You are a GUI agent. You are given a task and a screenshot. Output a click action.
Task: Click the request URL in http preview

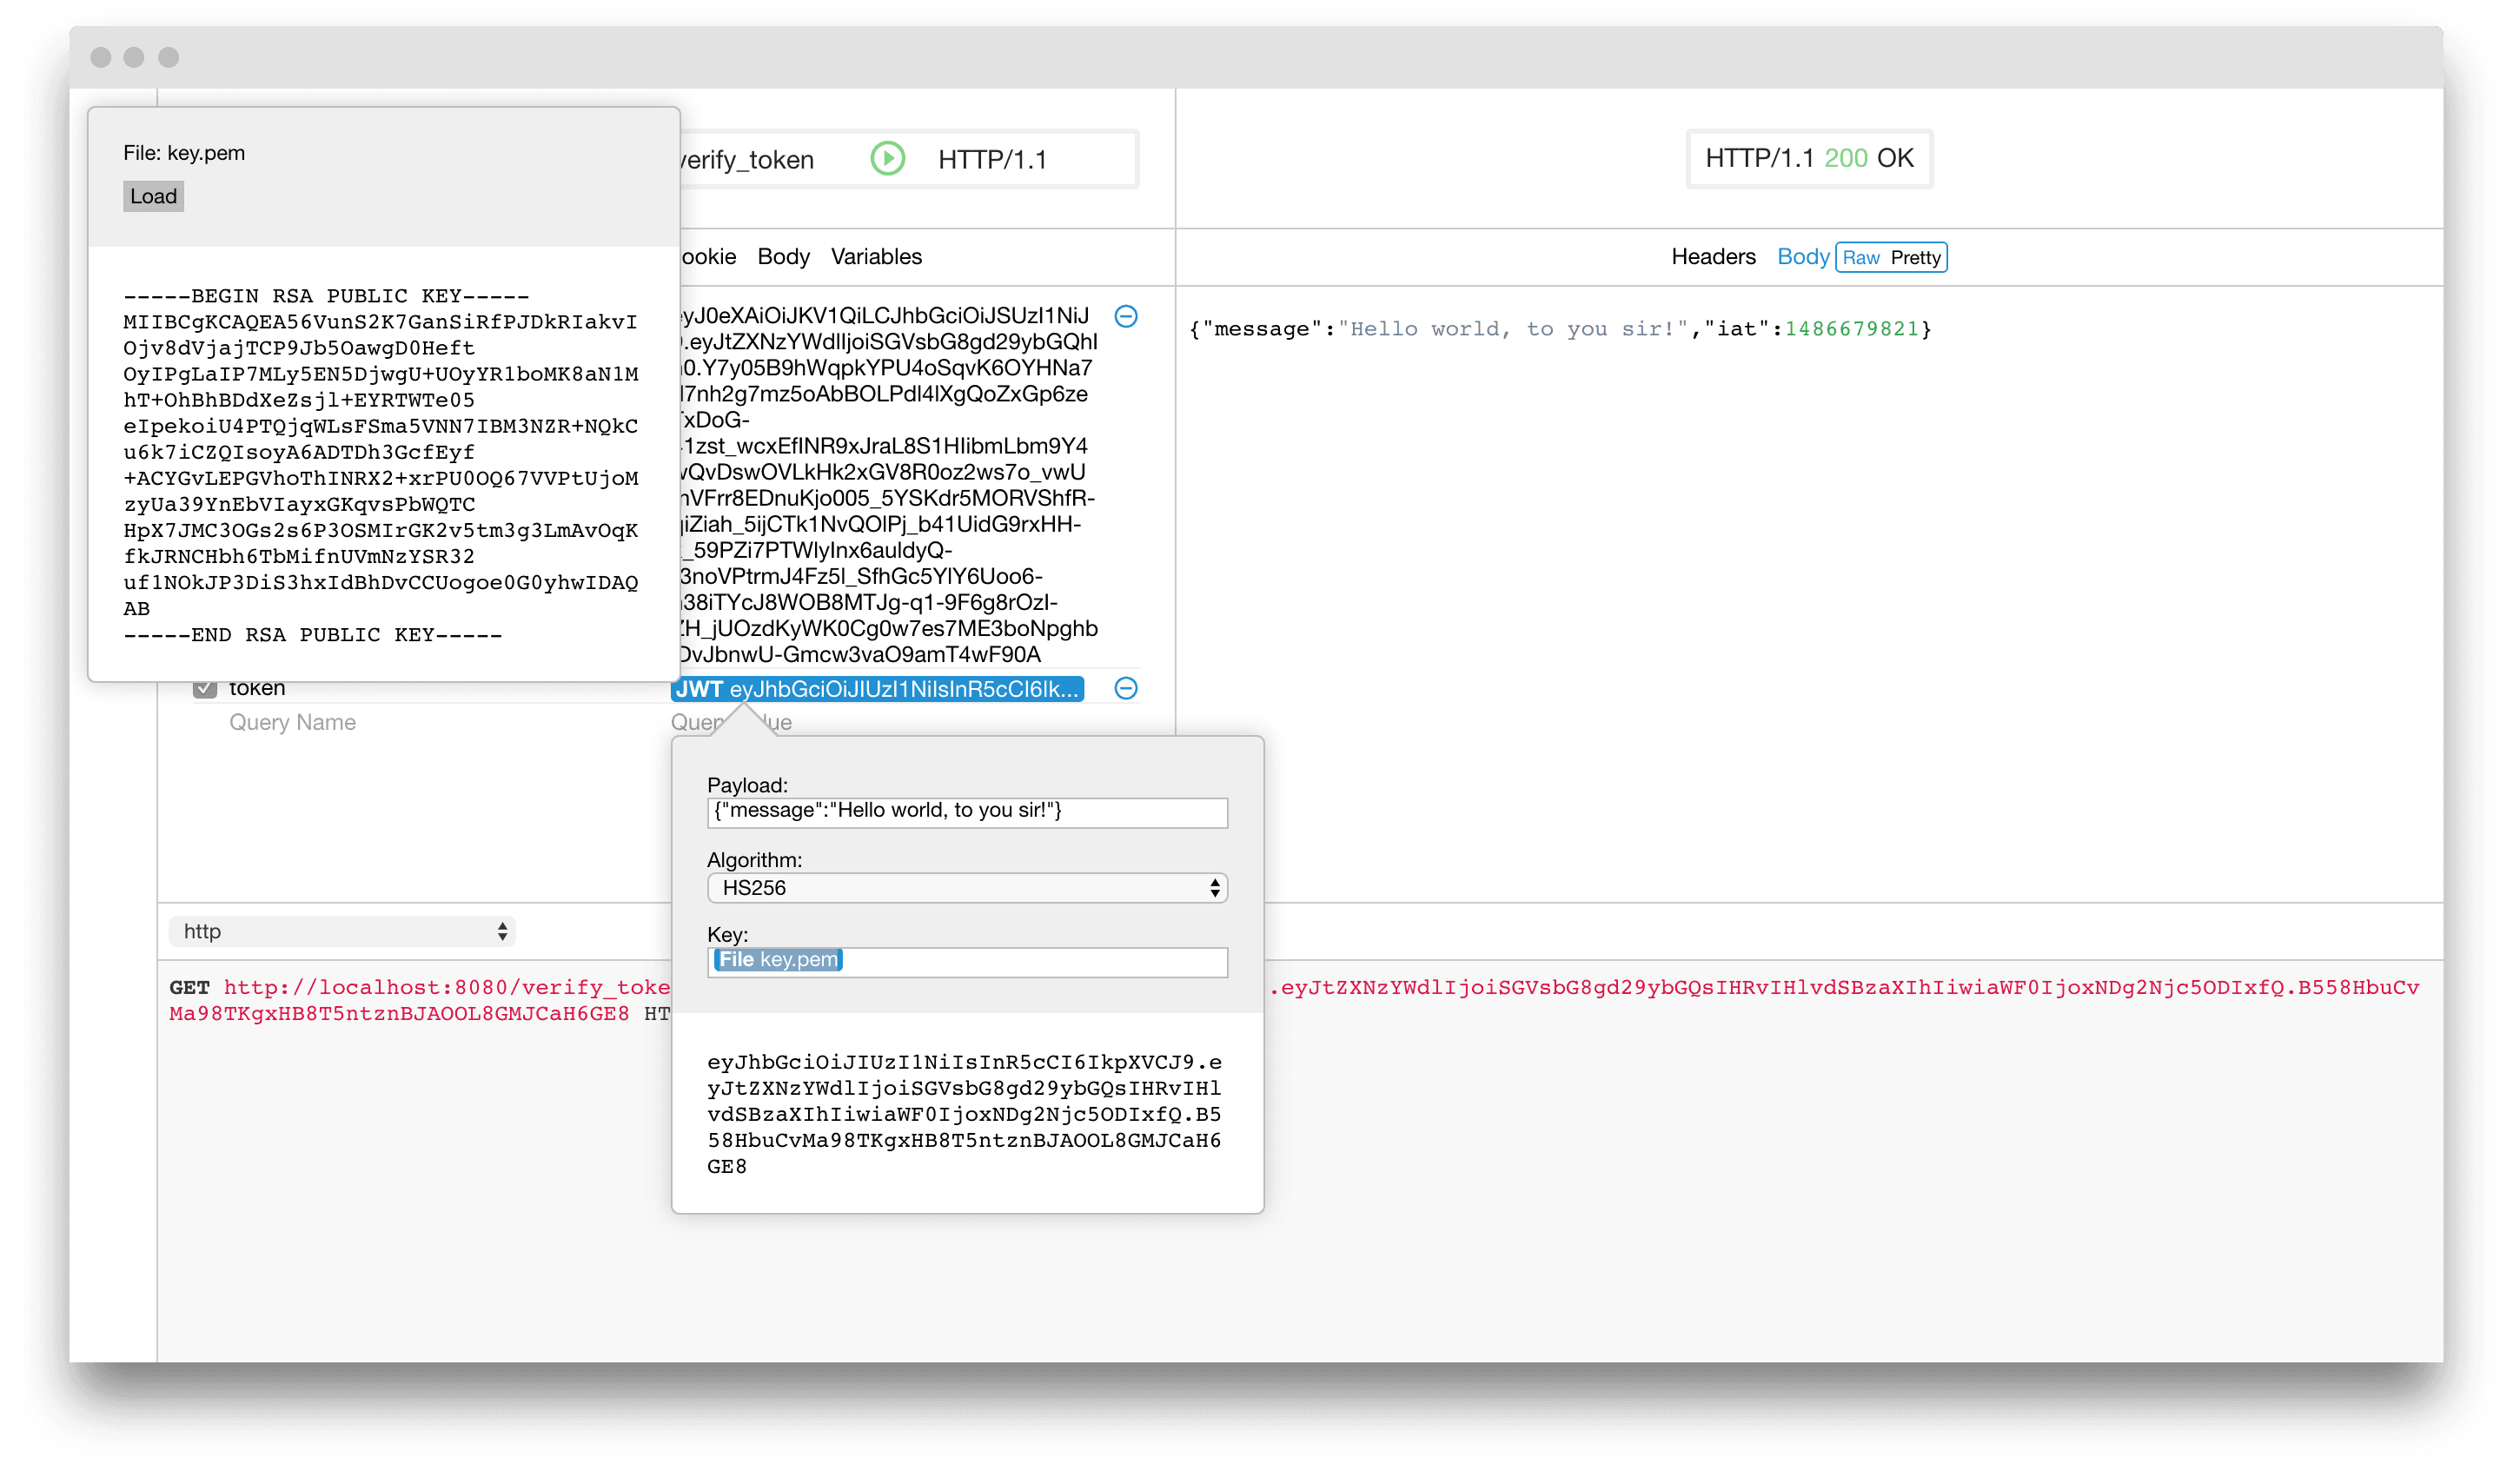447,987
